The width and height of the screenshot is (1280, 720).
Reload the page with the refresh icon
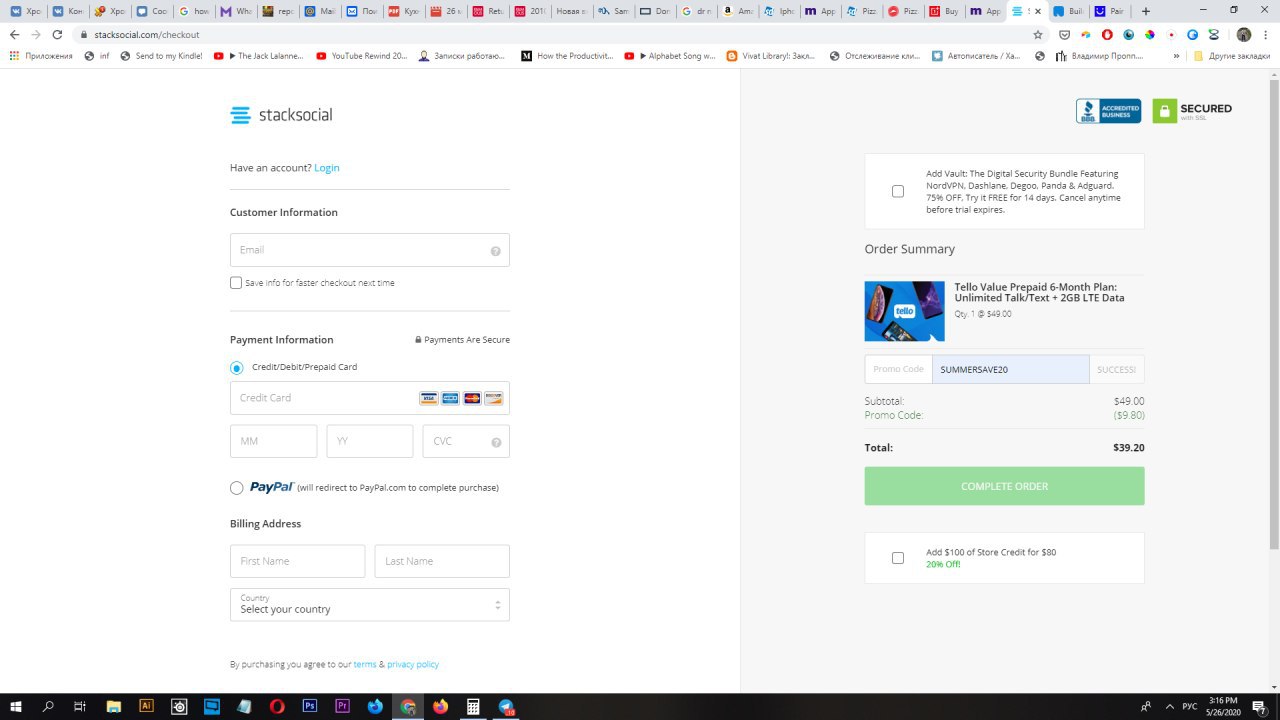58,34
